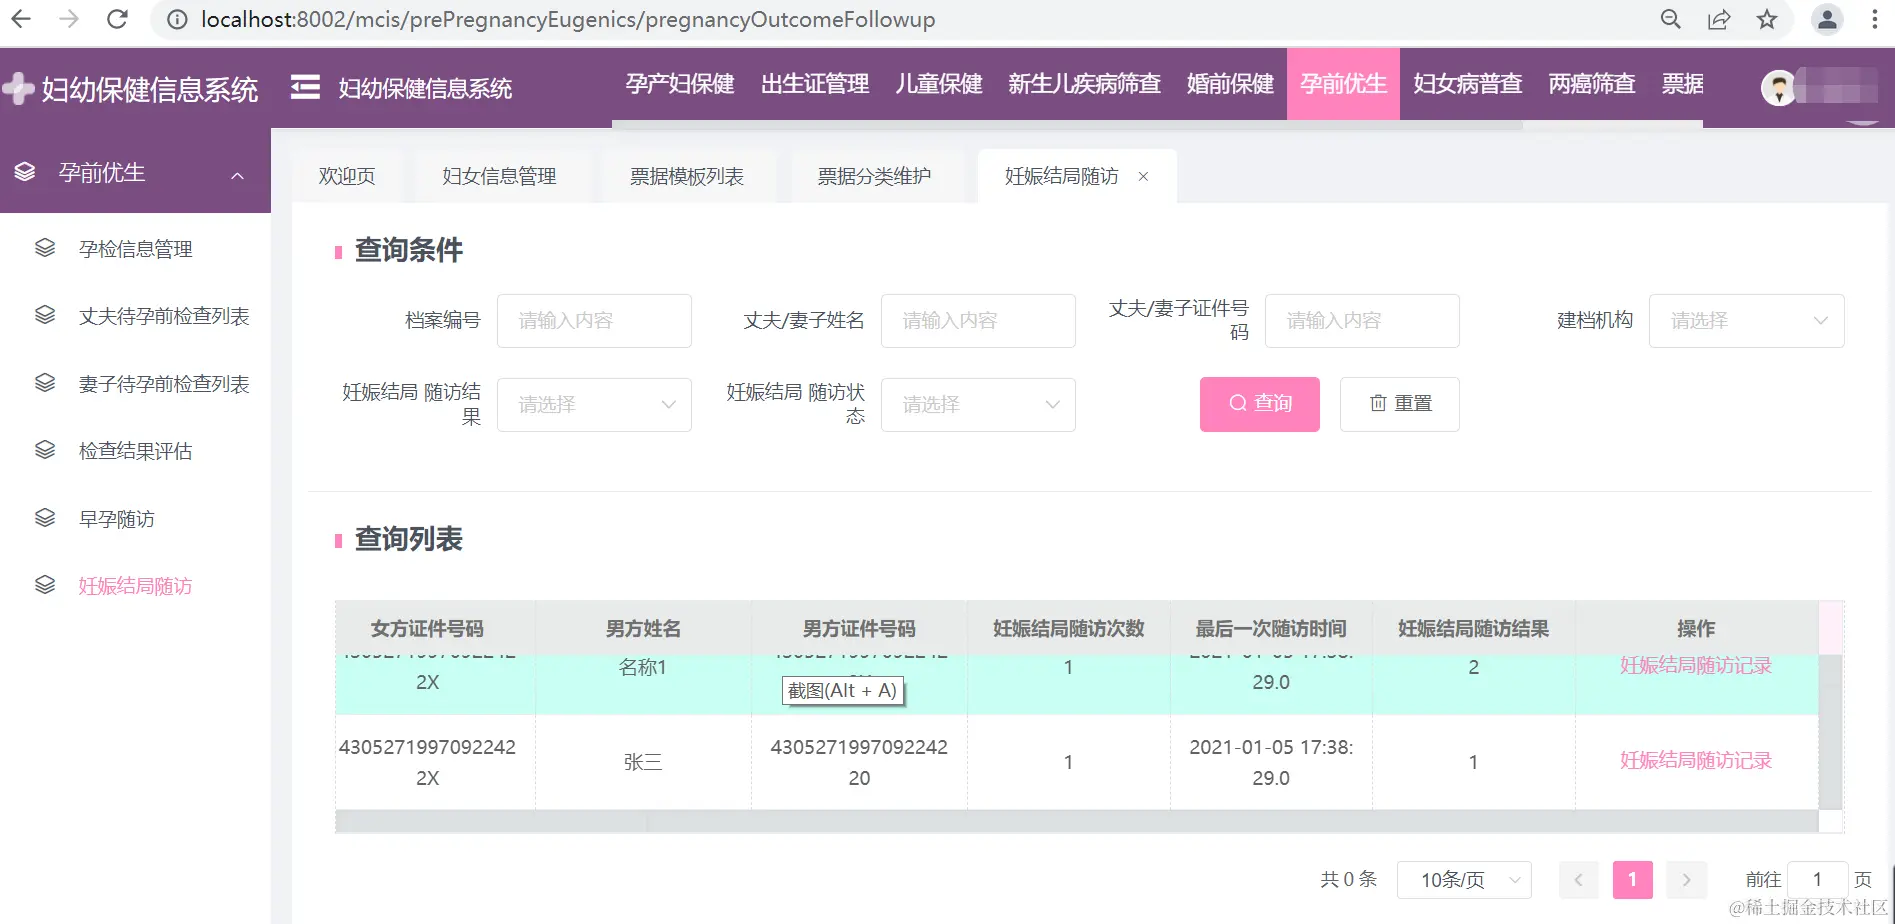Go to previous page arrow

1579,880
